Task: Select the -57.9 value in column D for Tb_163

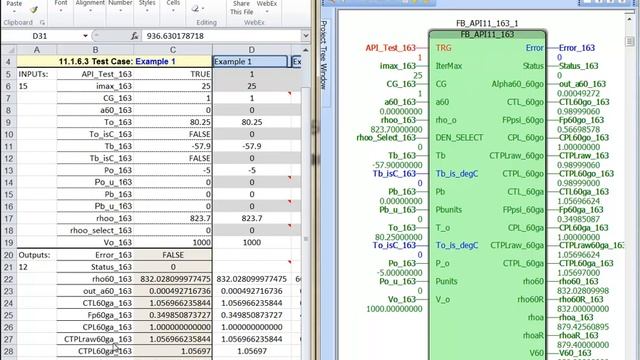Action: (x=251, y=147)
